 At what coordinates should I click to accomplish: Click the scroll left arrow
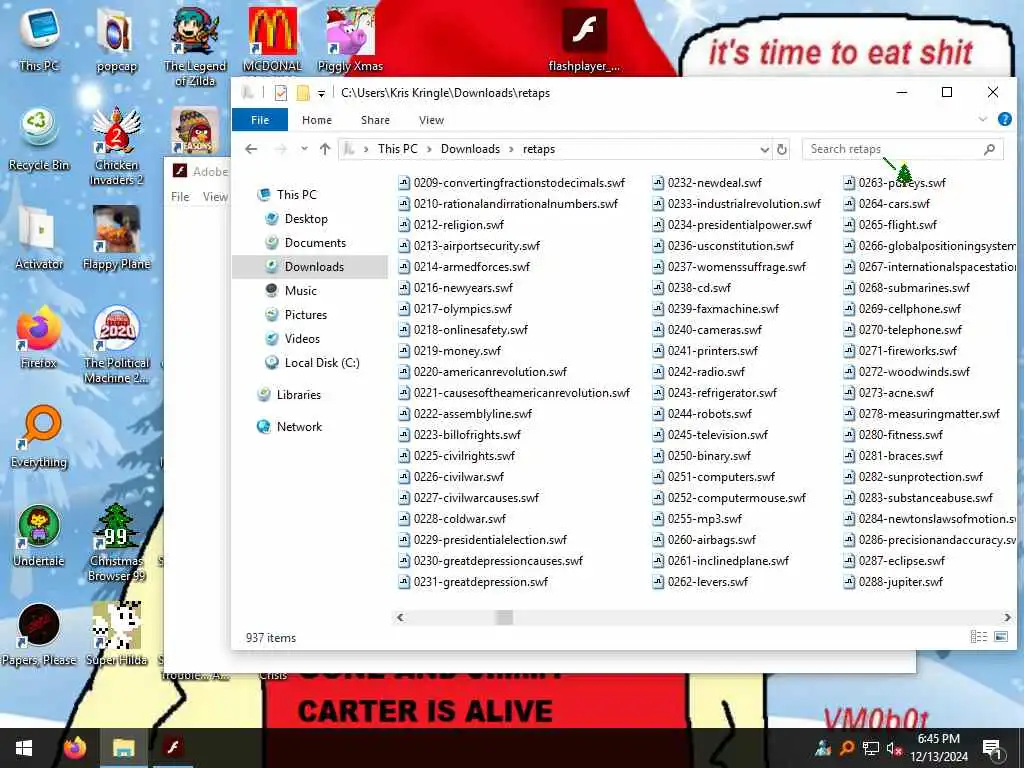click(400, 617)
